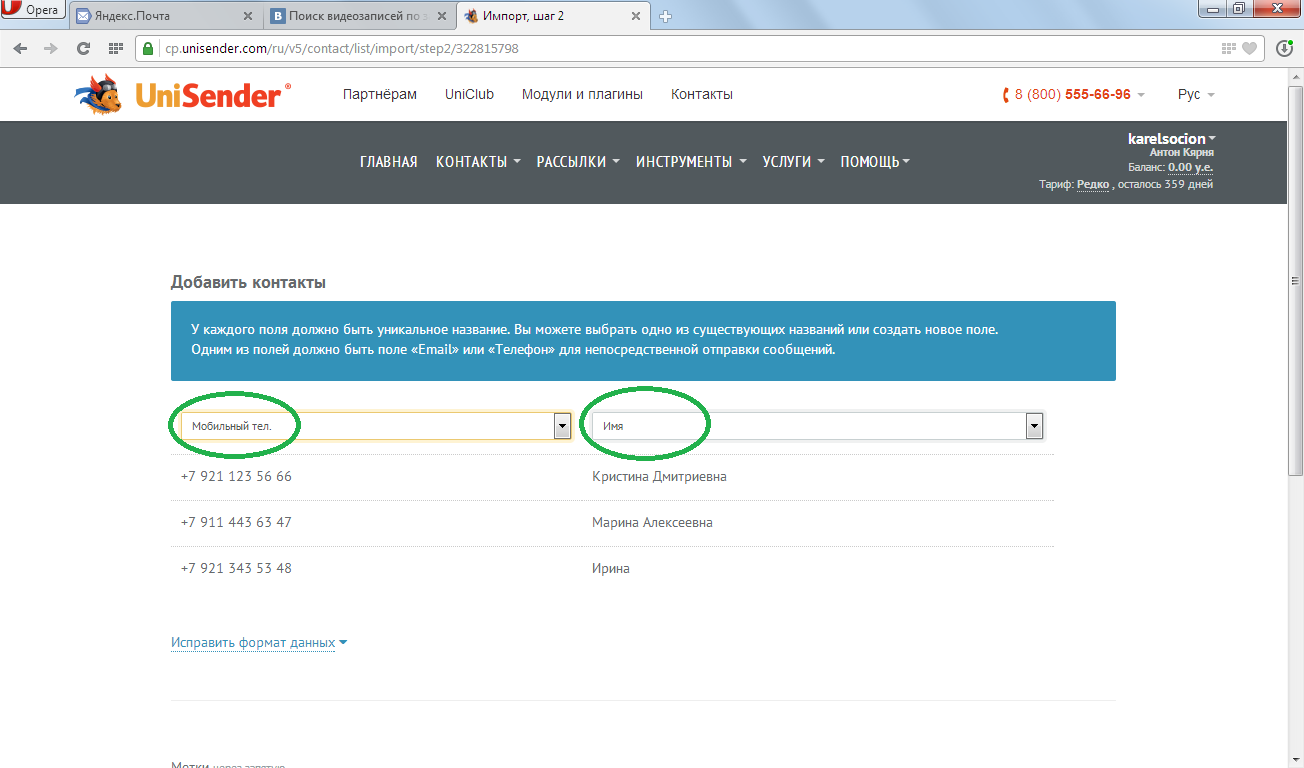Viewport: 1304px width, 768px height.
Task: Open the Имя field dropdown arrow
Action: pos(1035,427)
